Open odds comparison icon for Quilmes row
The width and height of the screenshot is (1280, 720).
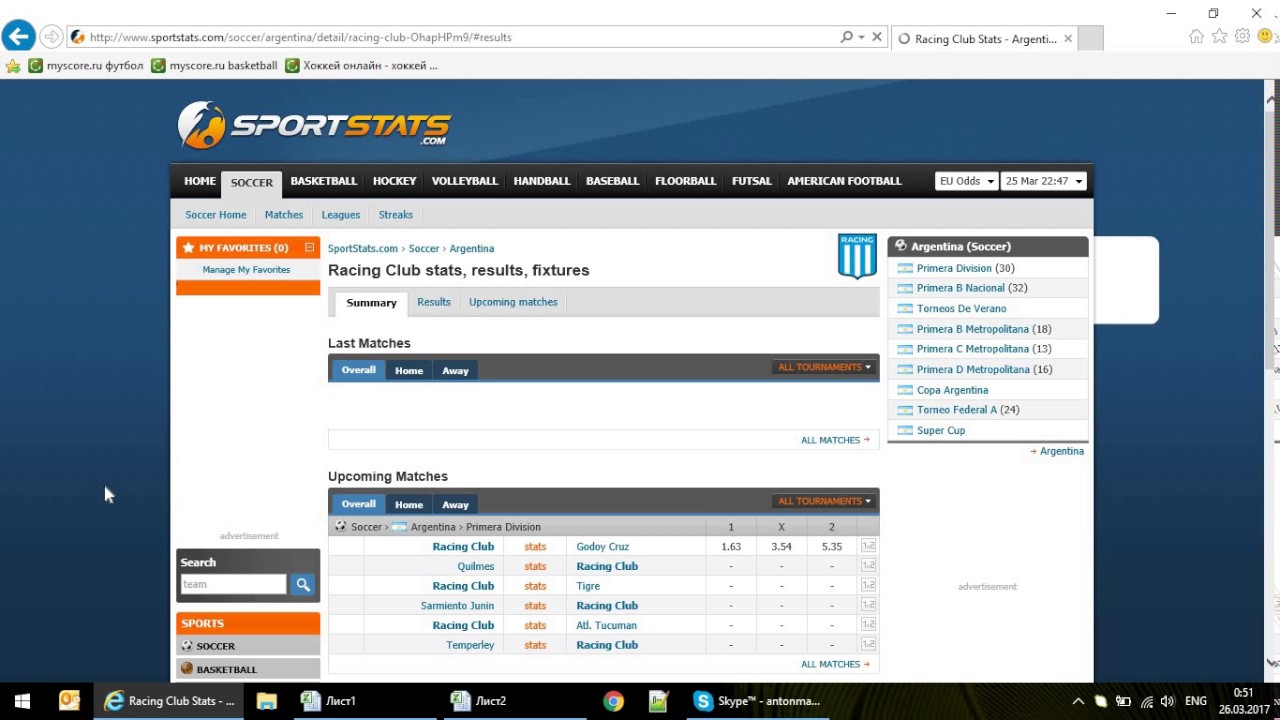(x=868, y=566)
